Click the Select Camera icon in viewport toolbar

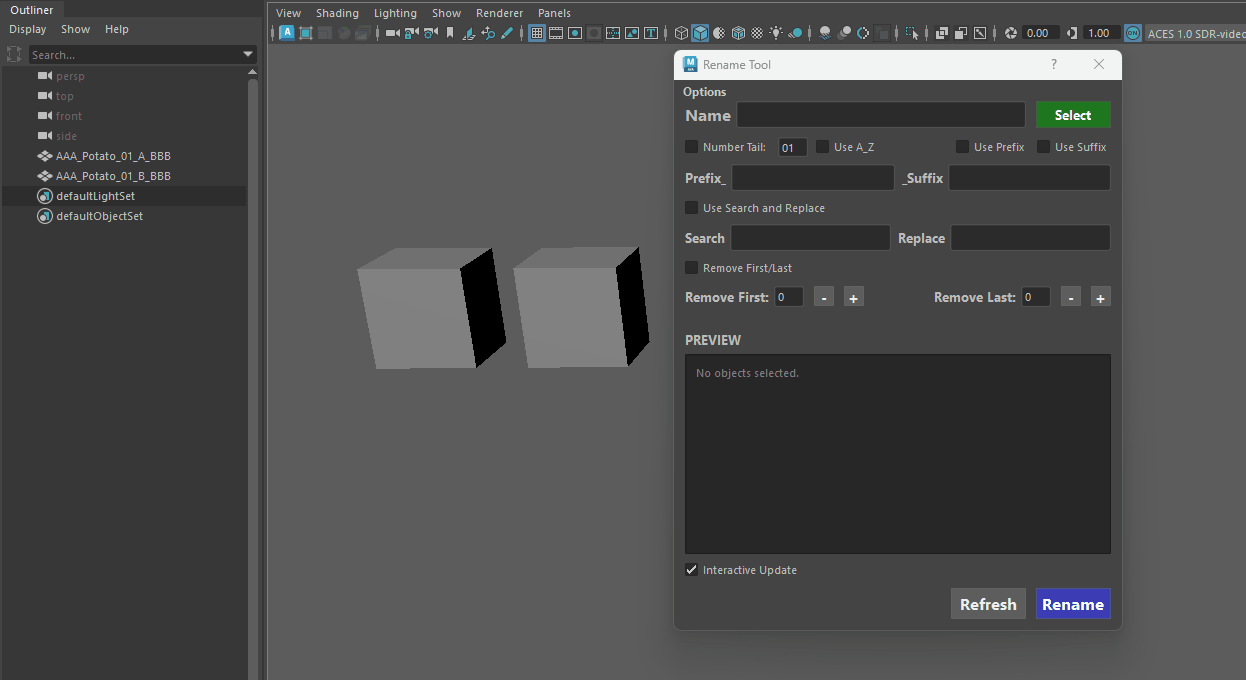pos(393,33)
